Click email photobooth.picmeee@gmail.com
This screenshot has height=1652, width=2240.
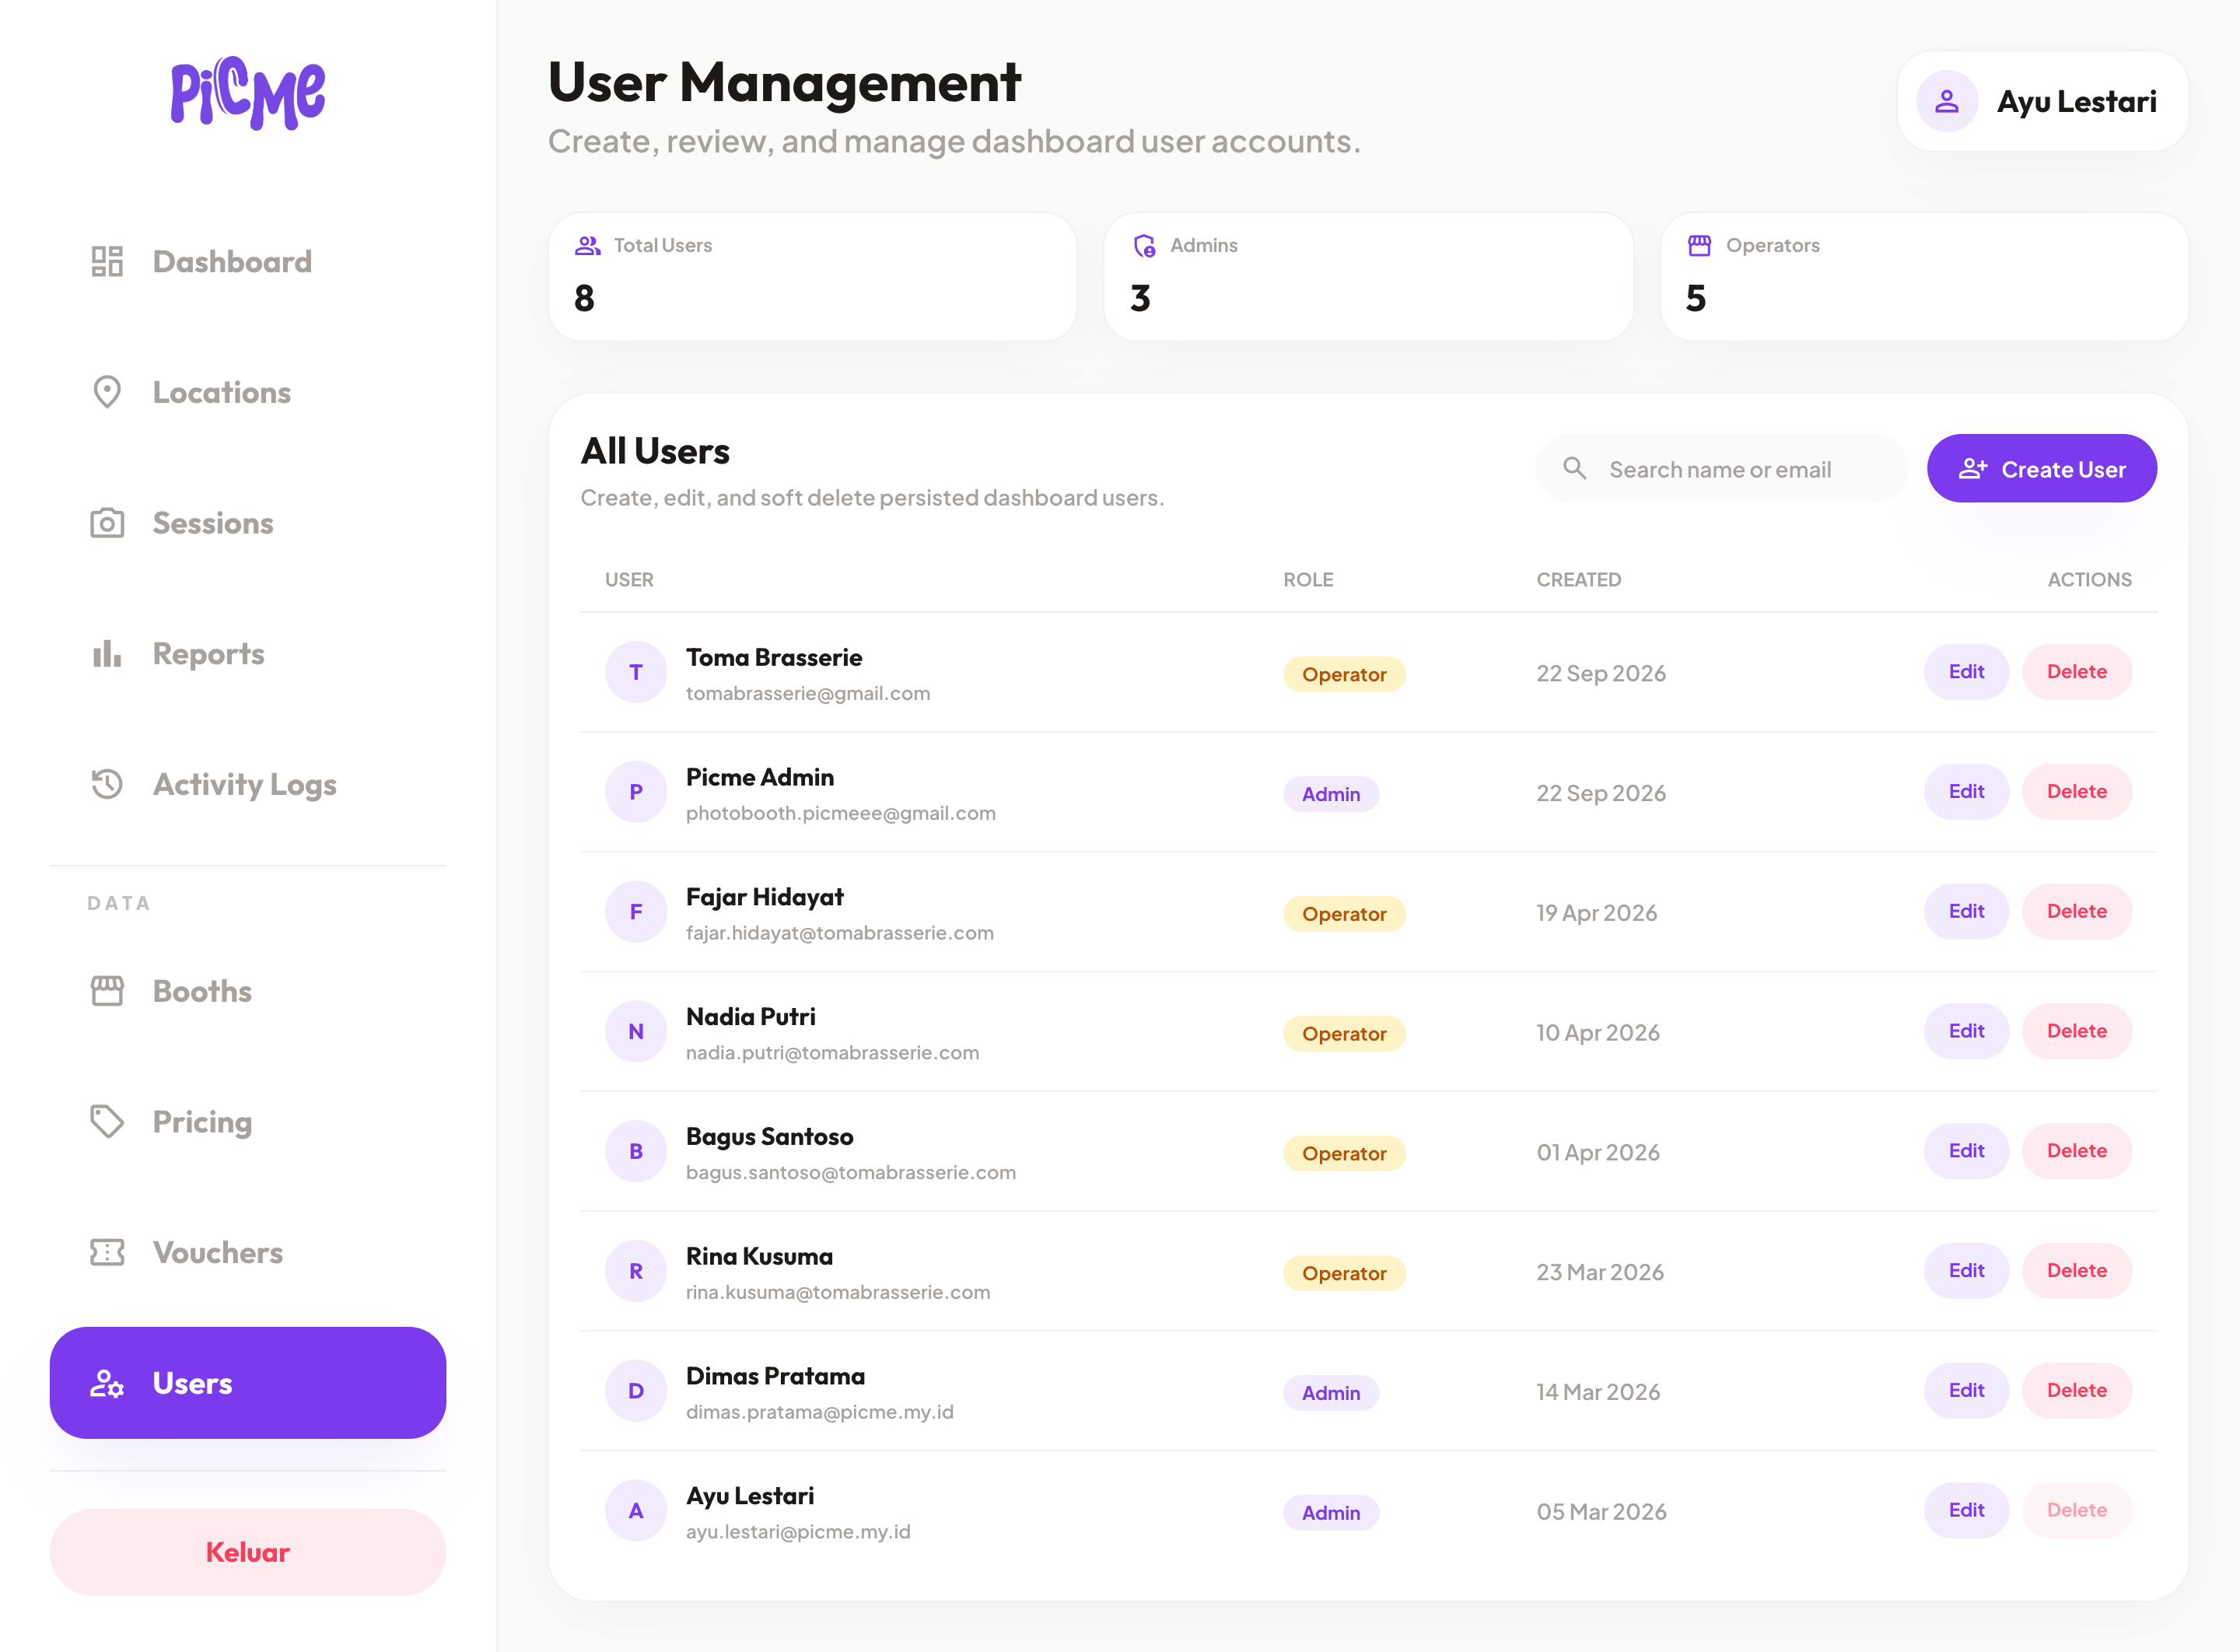(x=840, y=813)
